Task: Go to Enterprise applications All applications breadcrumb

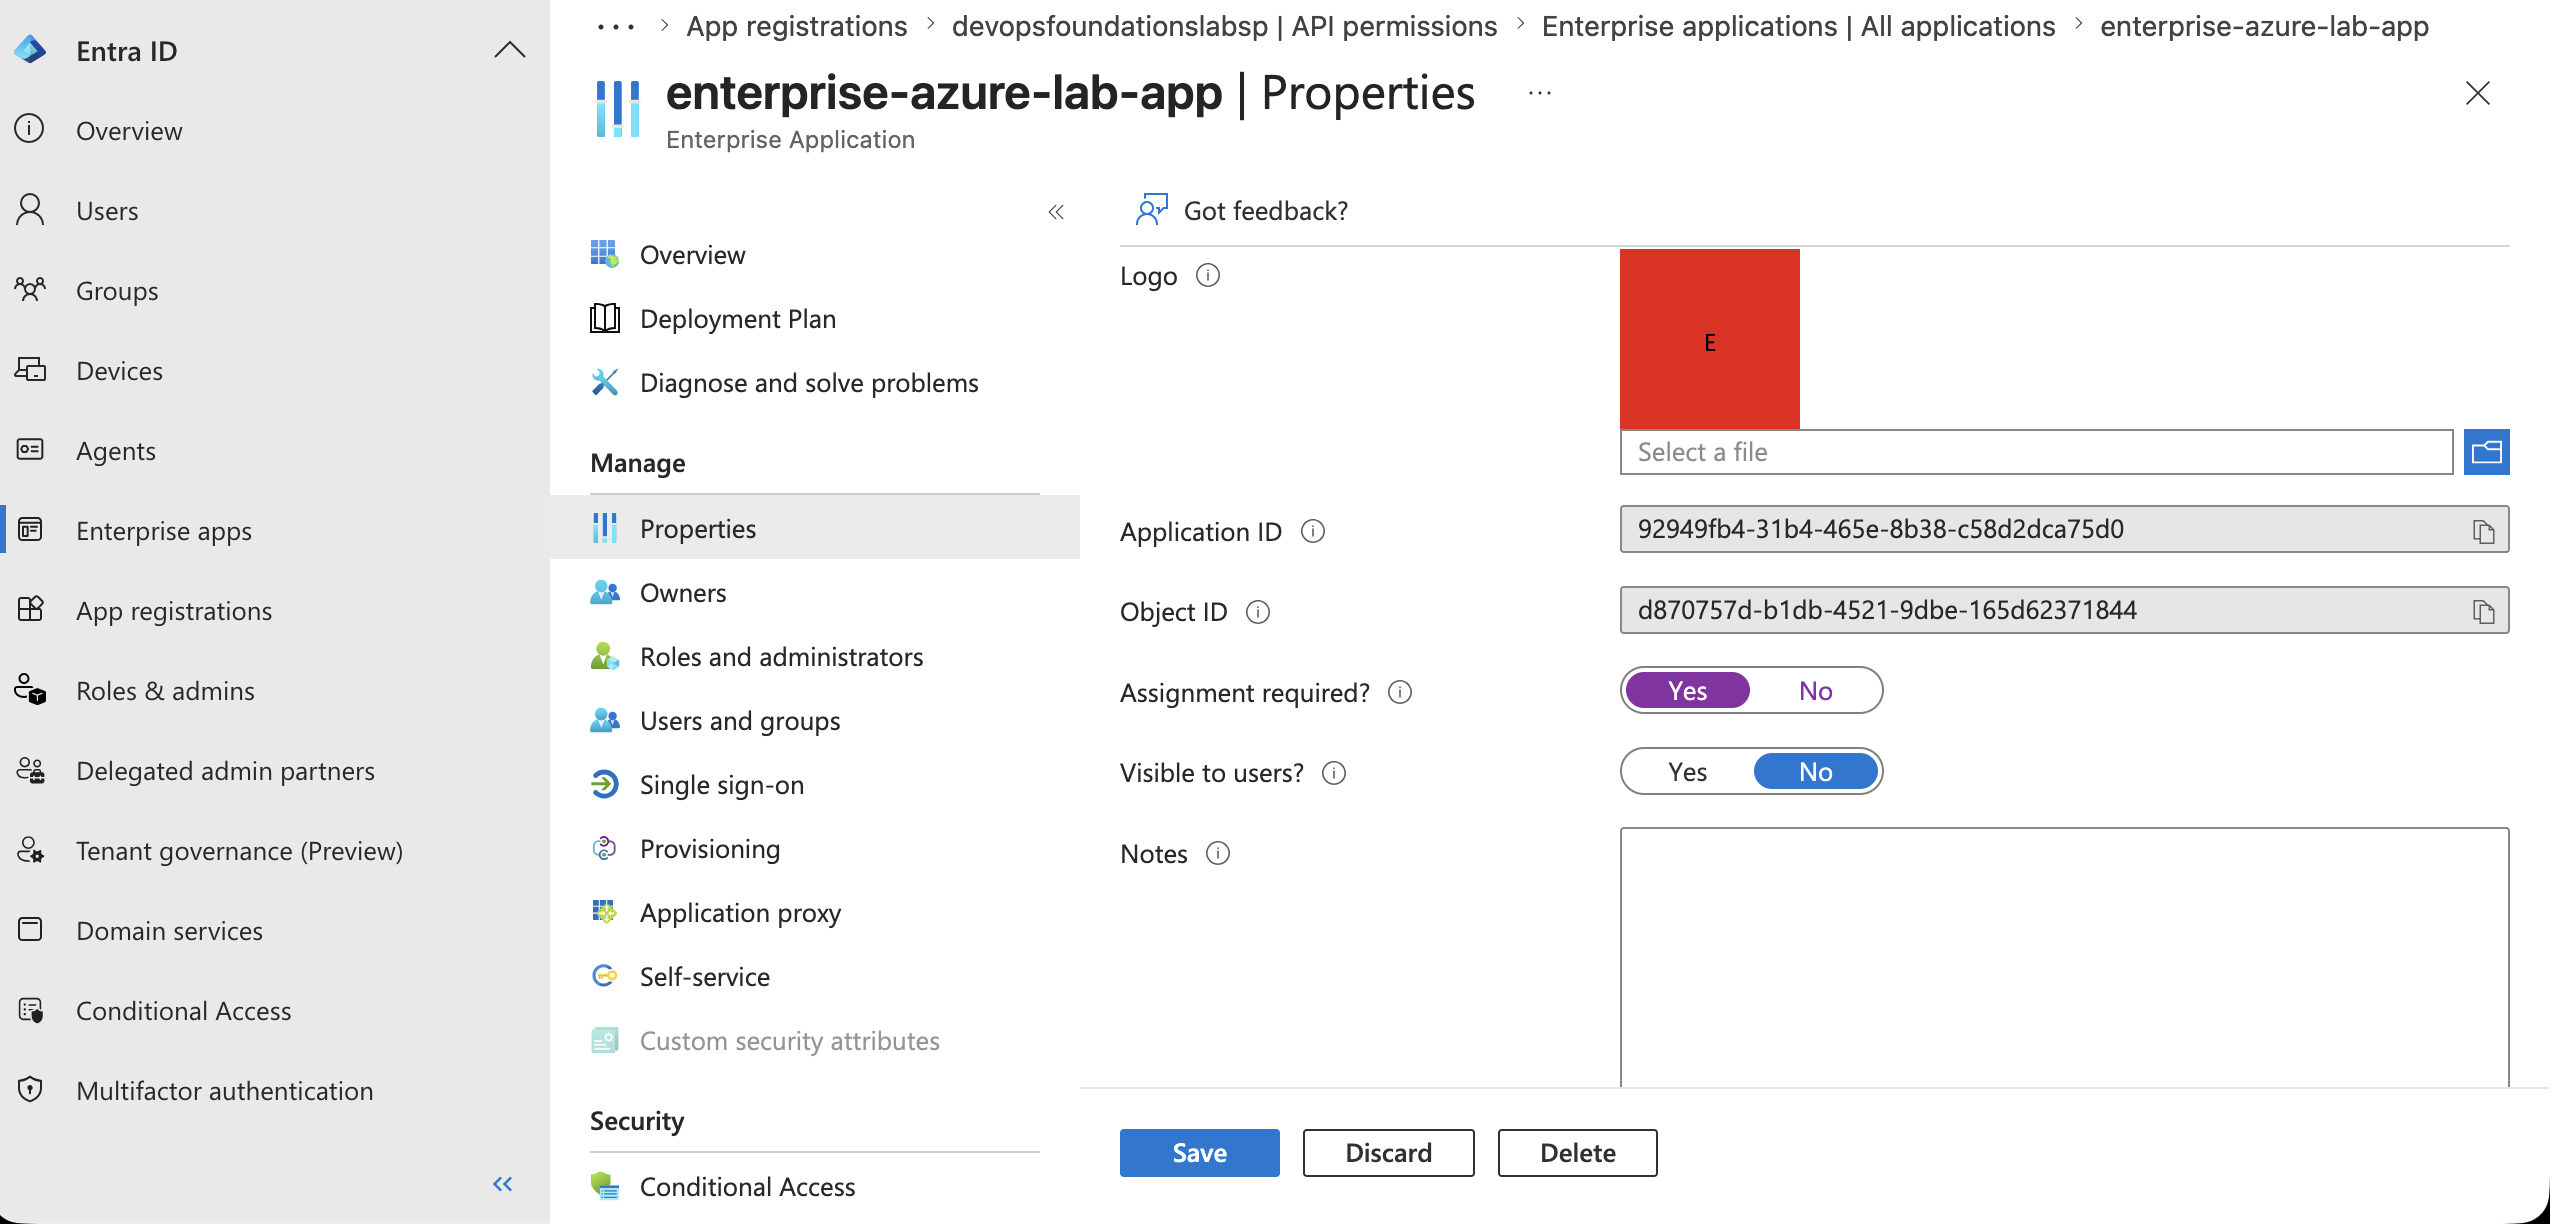Action: [1798, 27]
